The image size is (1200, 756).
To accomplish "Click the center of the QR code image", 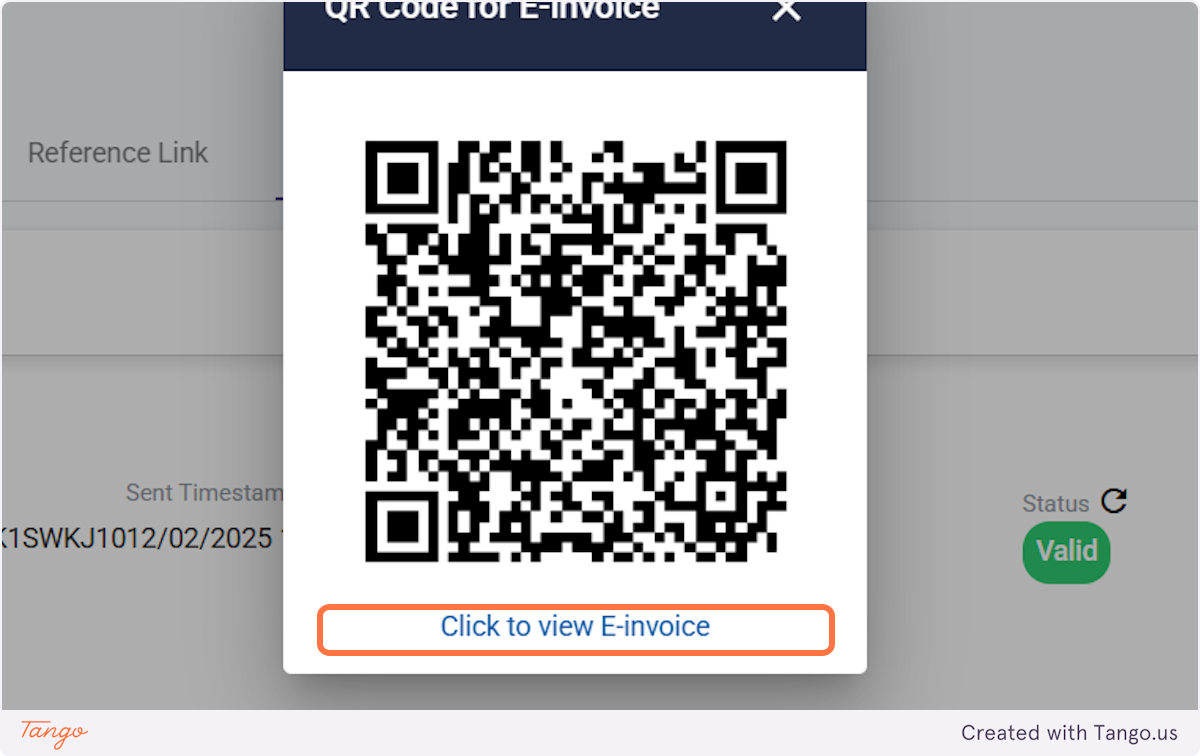I will point(575,351).
